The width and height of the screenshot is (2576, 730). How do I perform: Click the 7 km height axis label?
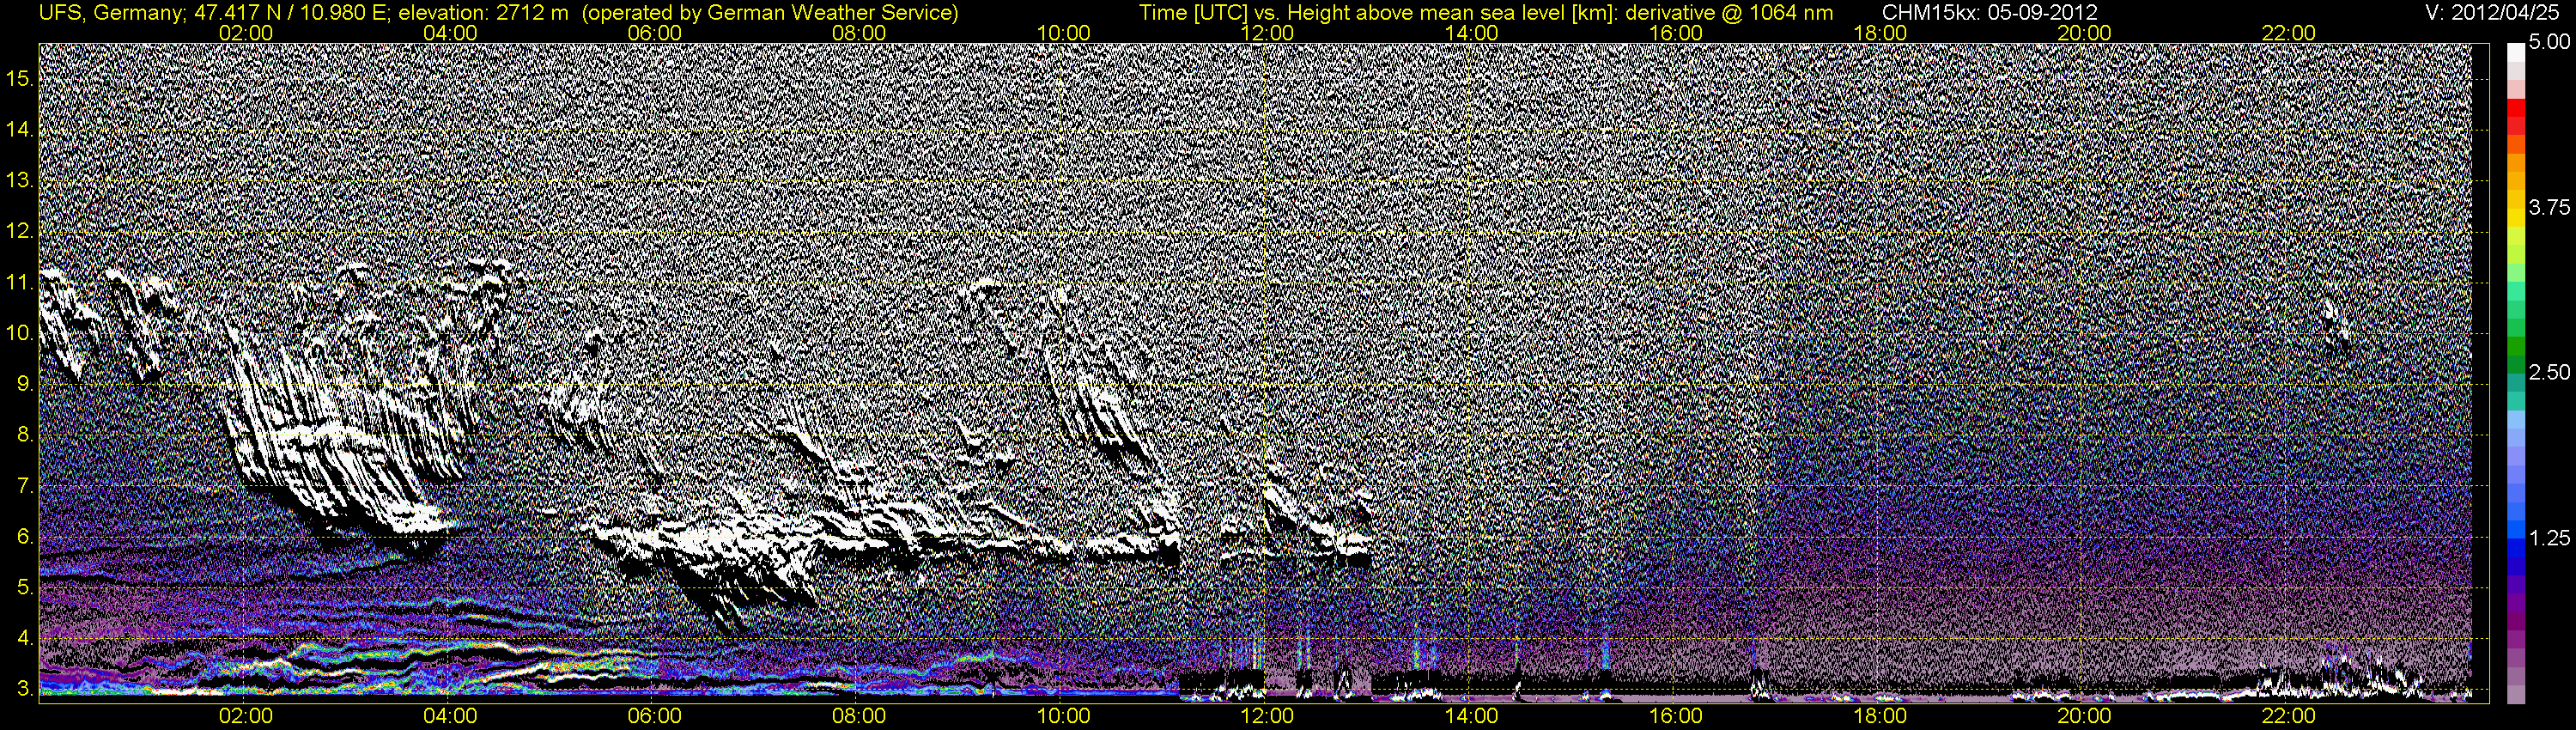click(x=24, y=486)
